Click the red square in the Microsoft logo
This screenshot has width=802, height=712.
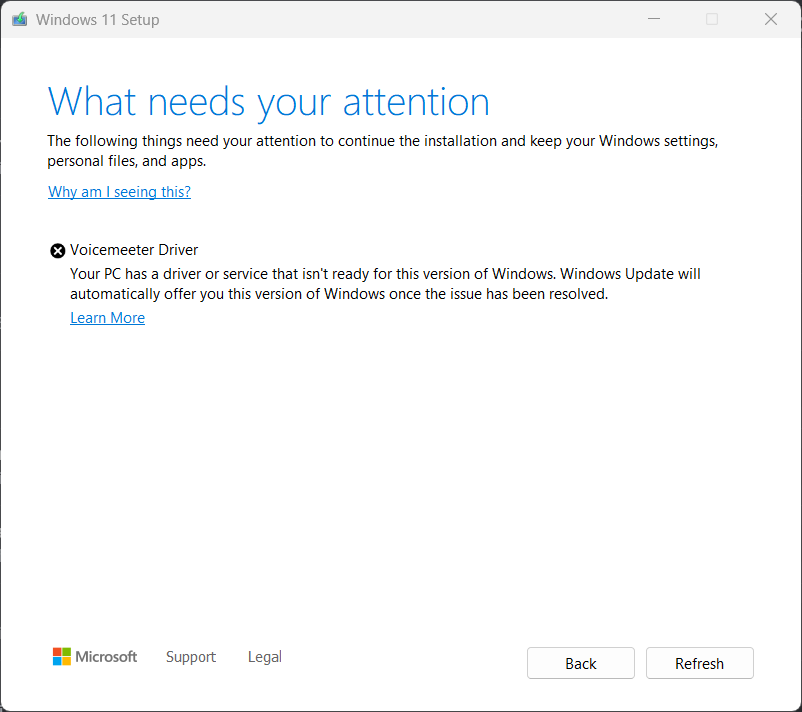[x=57, y=652]
